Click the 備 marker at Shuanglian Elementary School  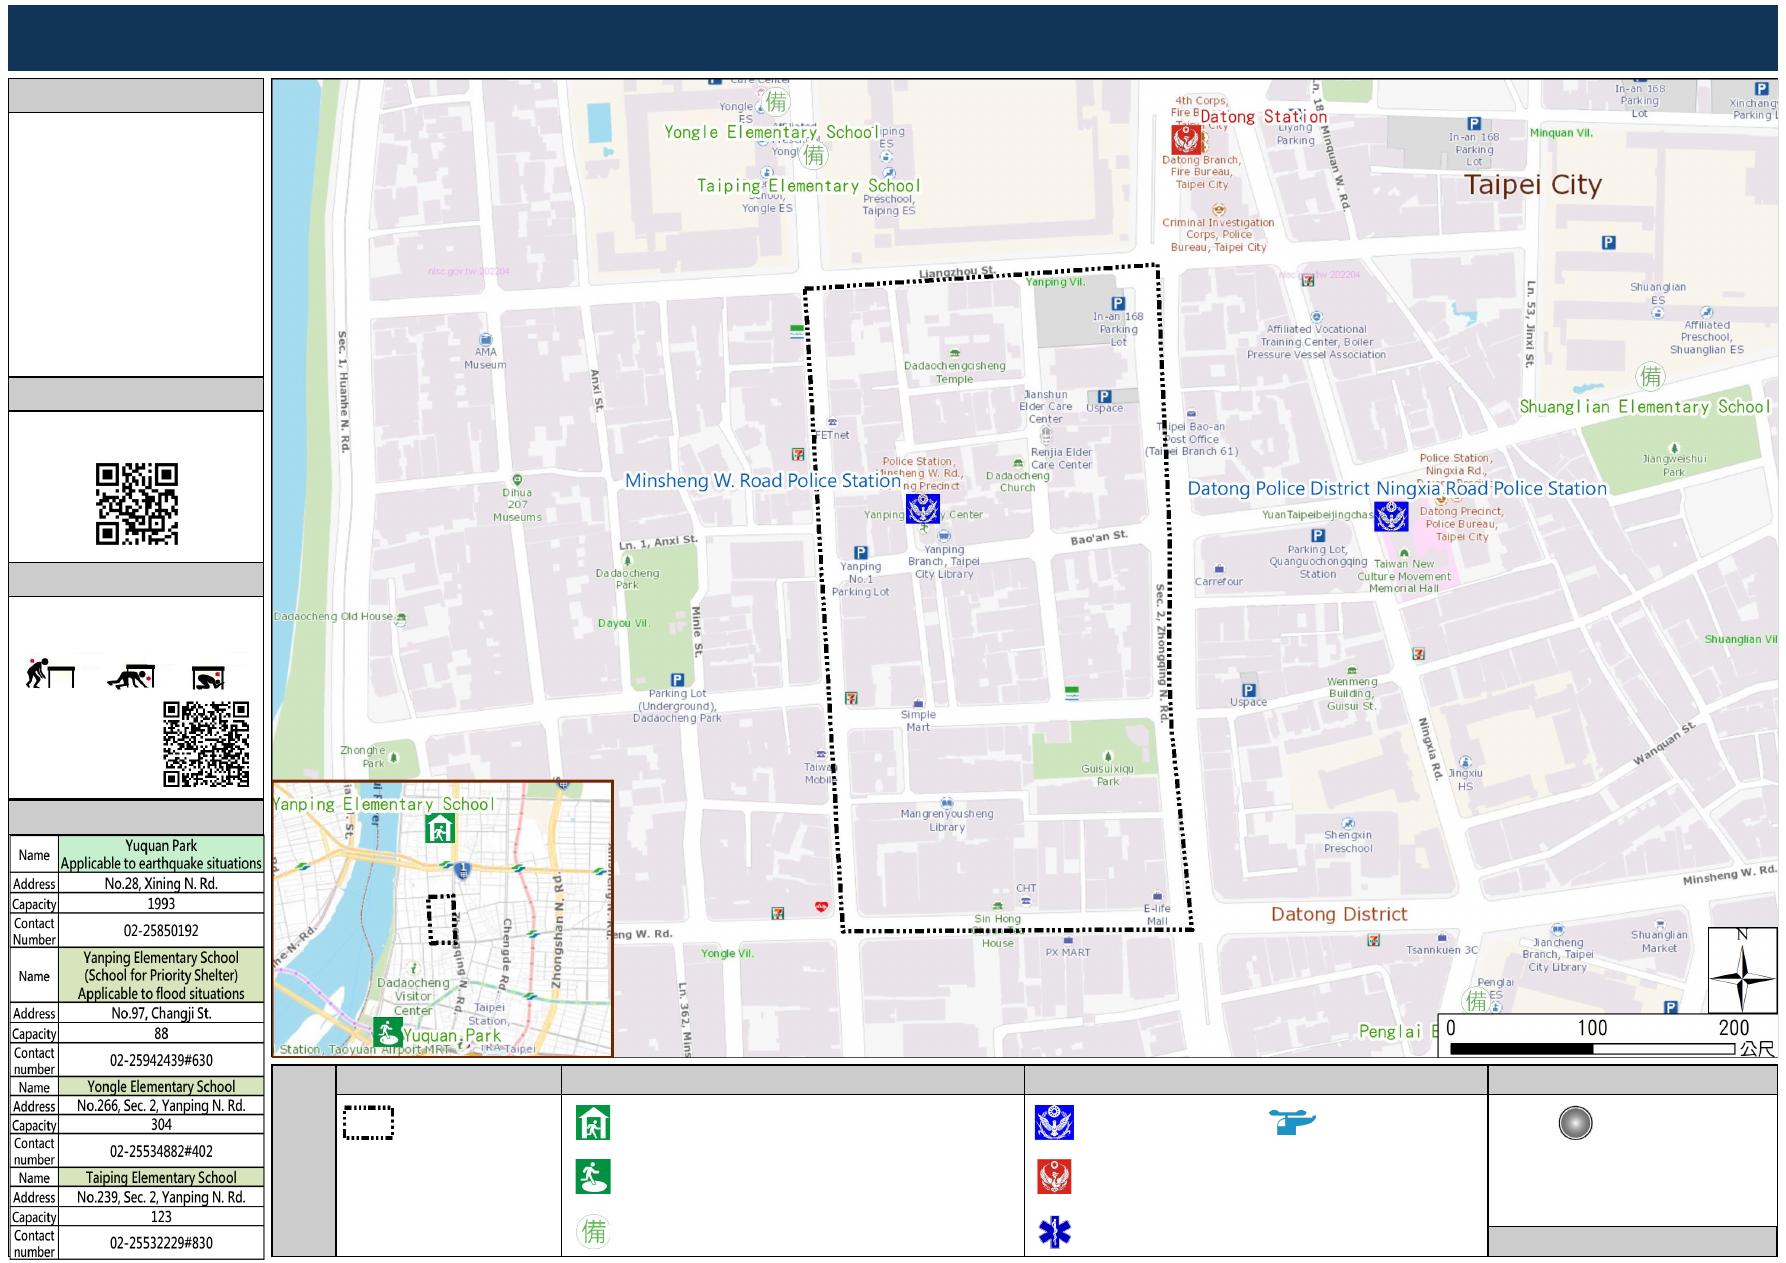click(x=1650, y=376)
